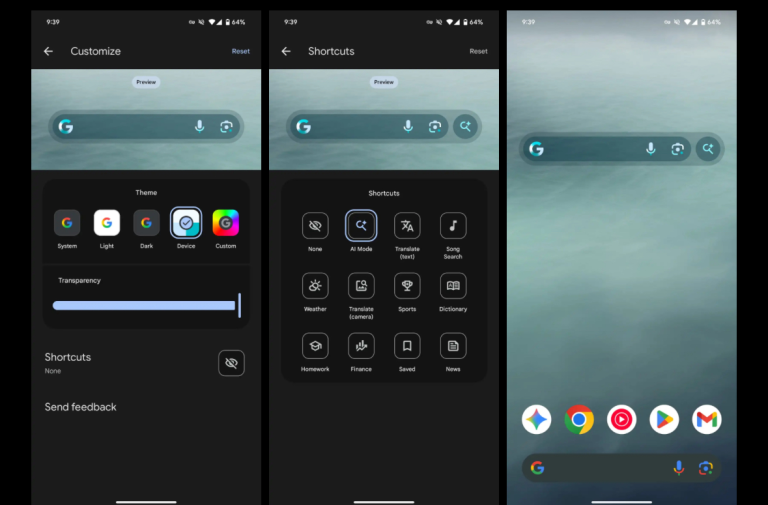Select the Dark theme option
Screen dimensions: 768x505
pyautogui.click(x=146, y=223)
